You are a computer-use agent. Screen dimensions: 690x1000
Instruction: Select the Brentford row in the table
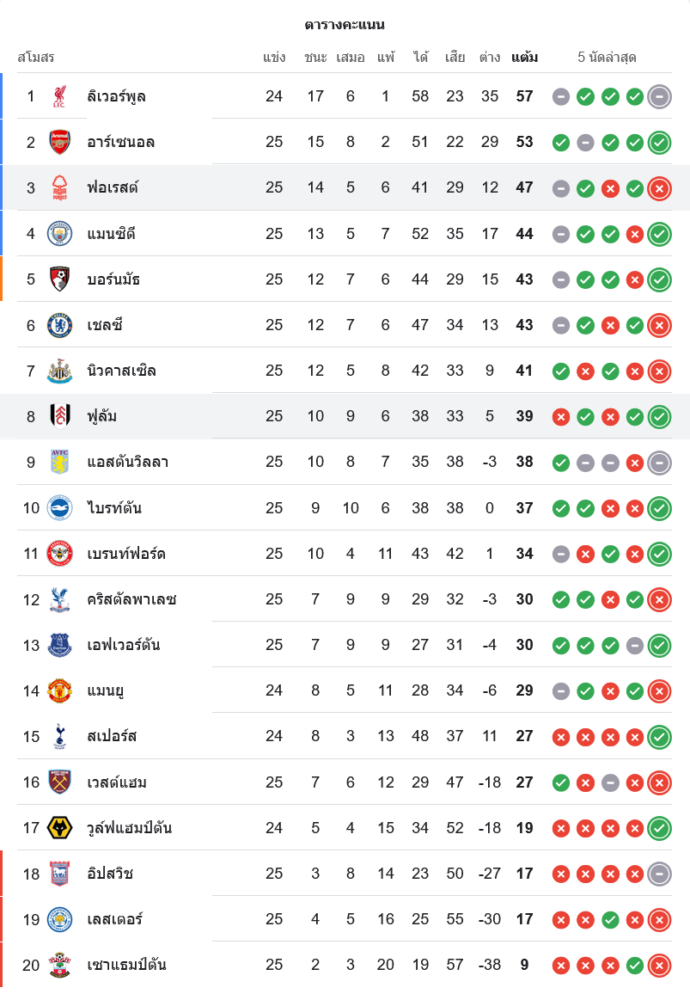[345, 554]
